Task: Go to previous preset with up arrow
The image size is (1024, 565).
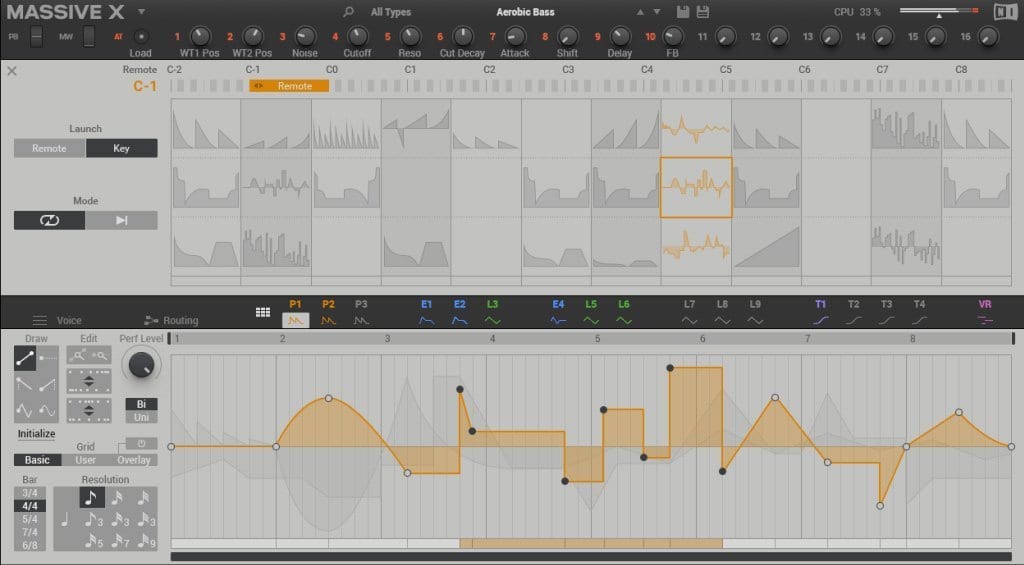Action: (x=640, y=12)
